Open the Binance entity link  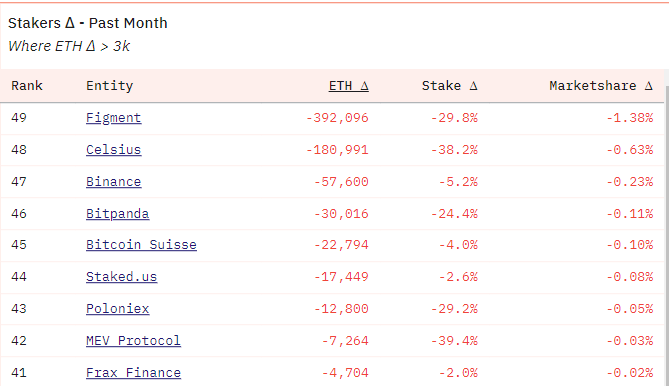pyautogui.click(x=113, y=182)
